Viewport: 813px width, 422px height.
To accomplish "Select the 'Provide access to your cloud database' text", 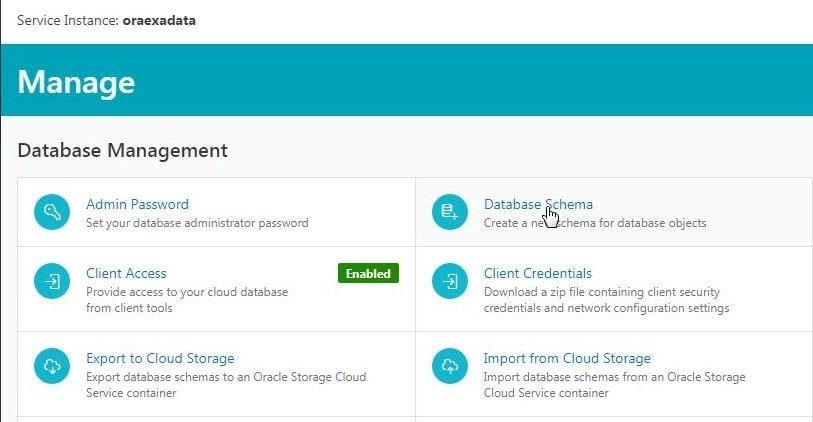I will (x=187, y=292).
